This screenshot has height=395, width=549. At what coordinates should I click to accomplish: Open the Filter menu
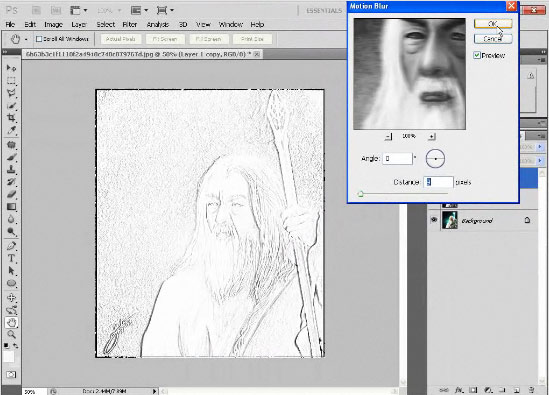130,24
